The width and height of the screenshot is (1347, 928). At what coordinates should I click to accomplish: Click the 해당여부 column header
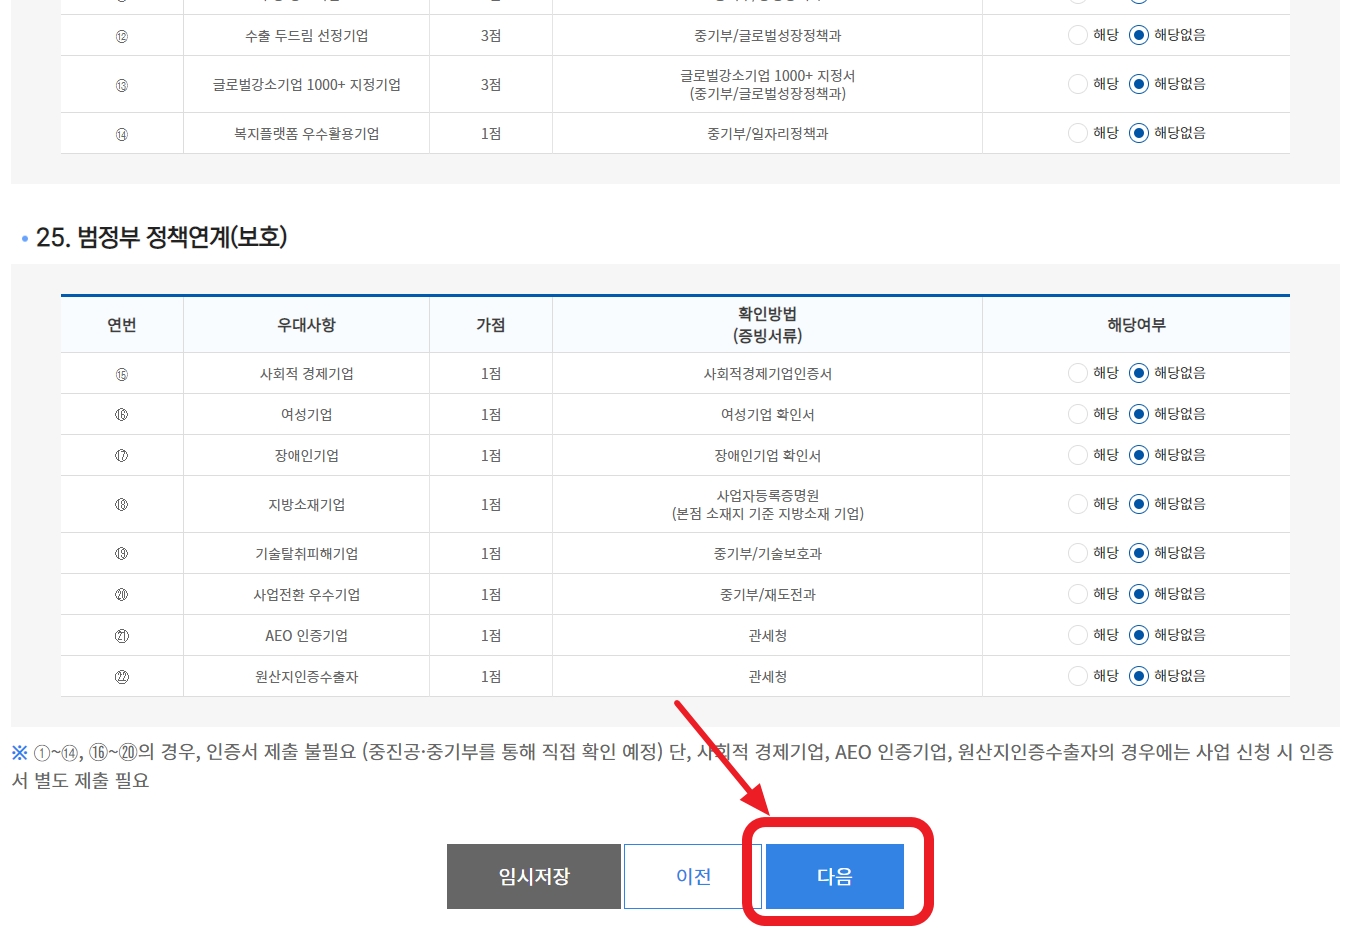1136,325
